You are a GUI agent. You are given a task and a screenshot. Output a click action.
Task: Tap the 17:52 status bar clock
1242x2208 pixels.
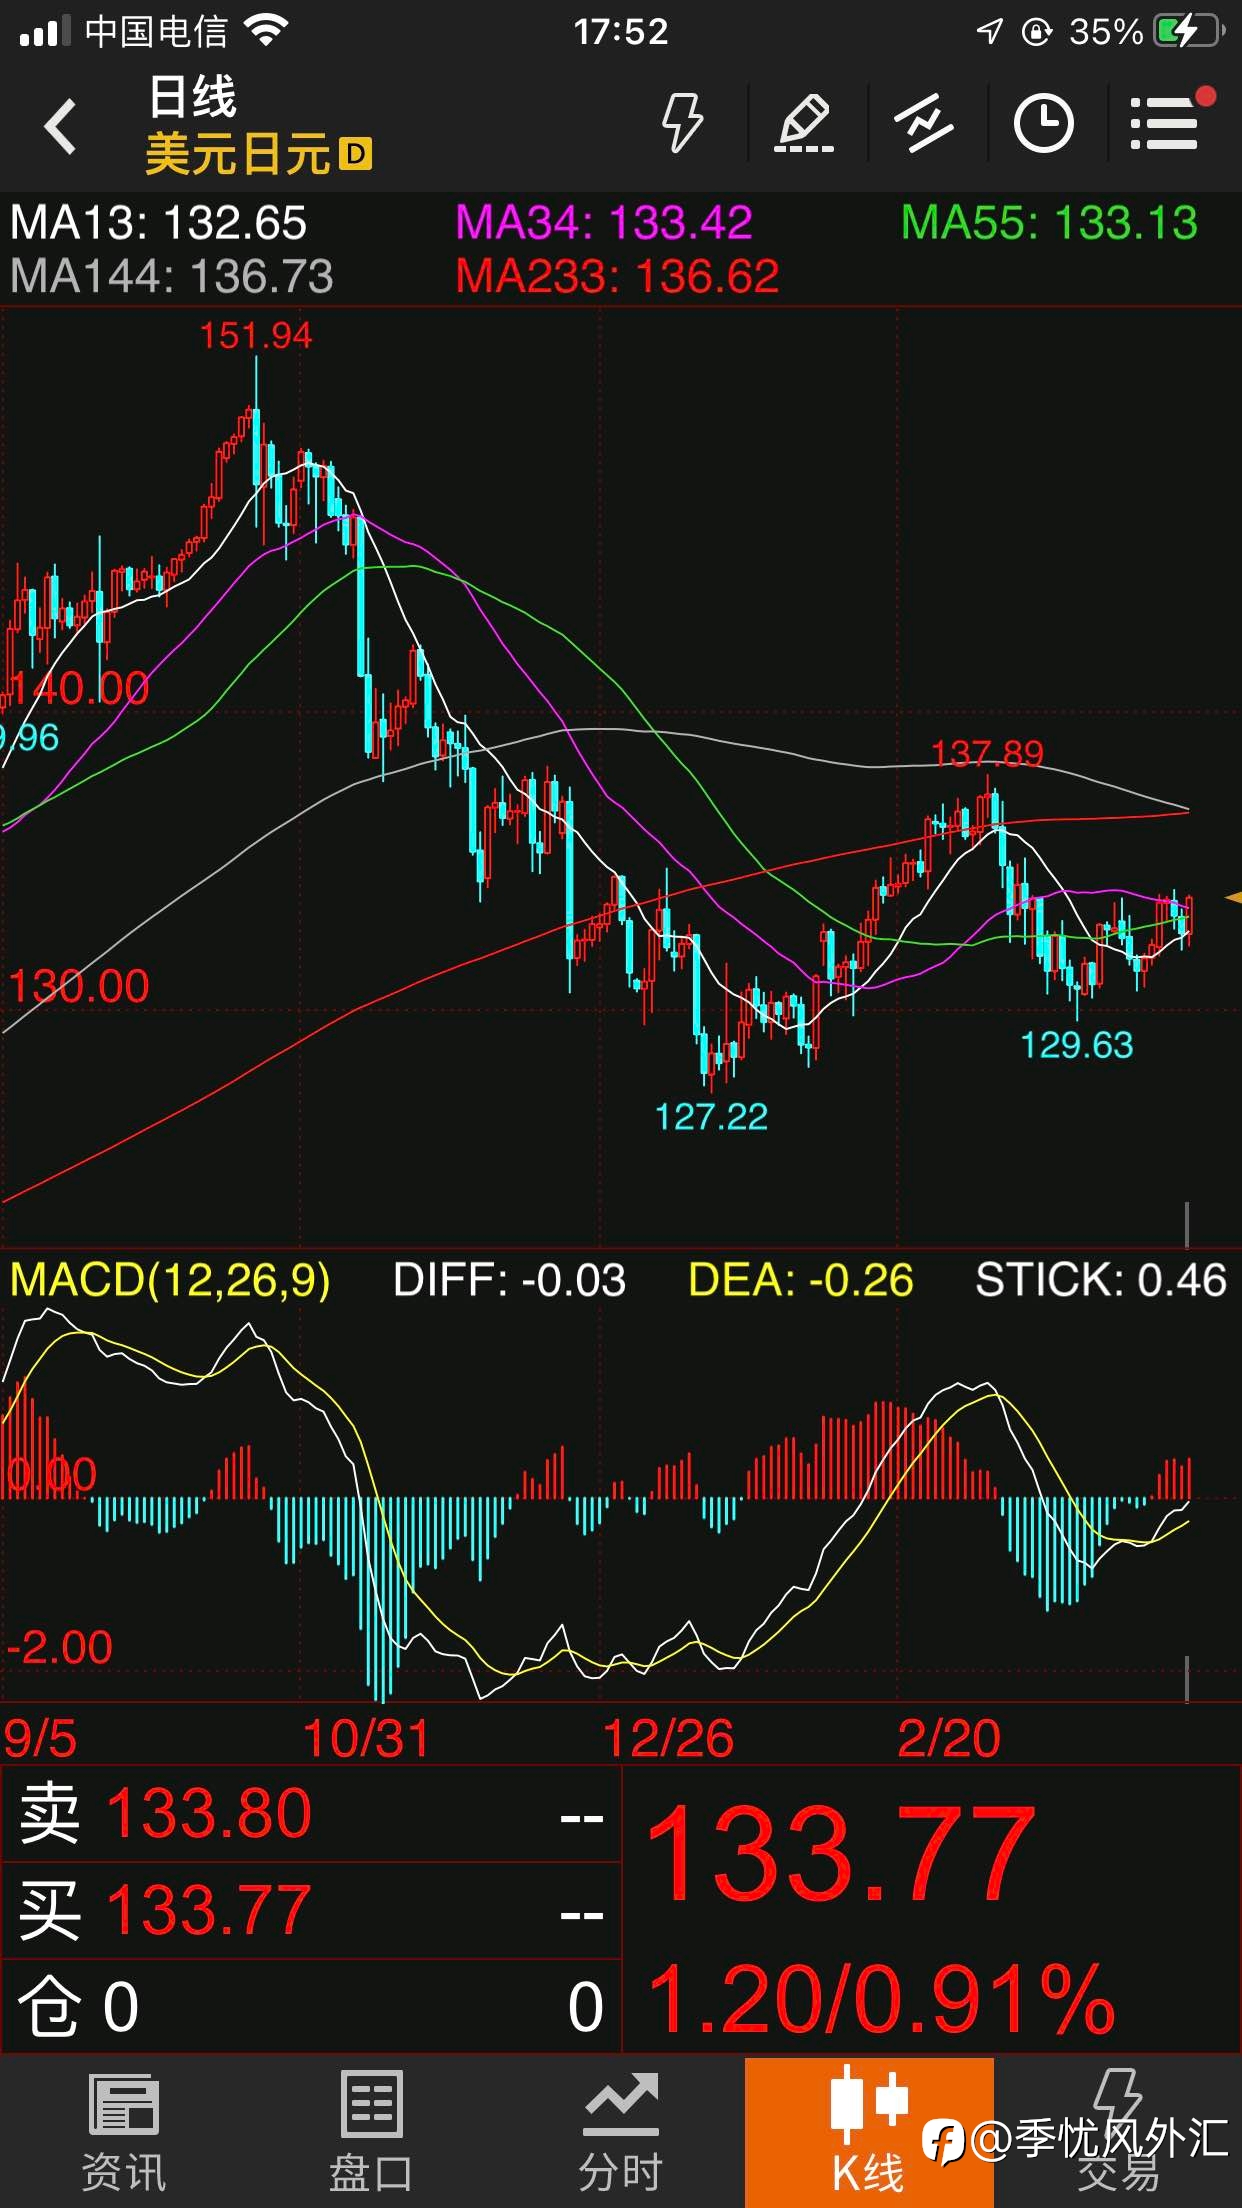pyautogui.click(x=621, y=32)
